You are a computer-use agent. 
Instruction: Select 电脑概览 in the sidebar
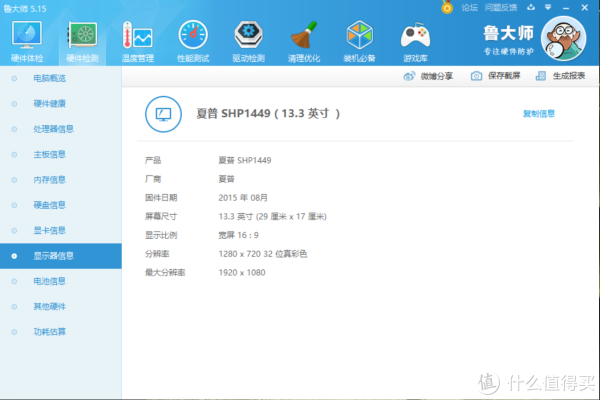coord(50,77)
